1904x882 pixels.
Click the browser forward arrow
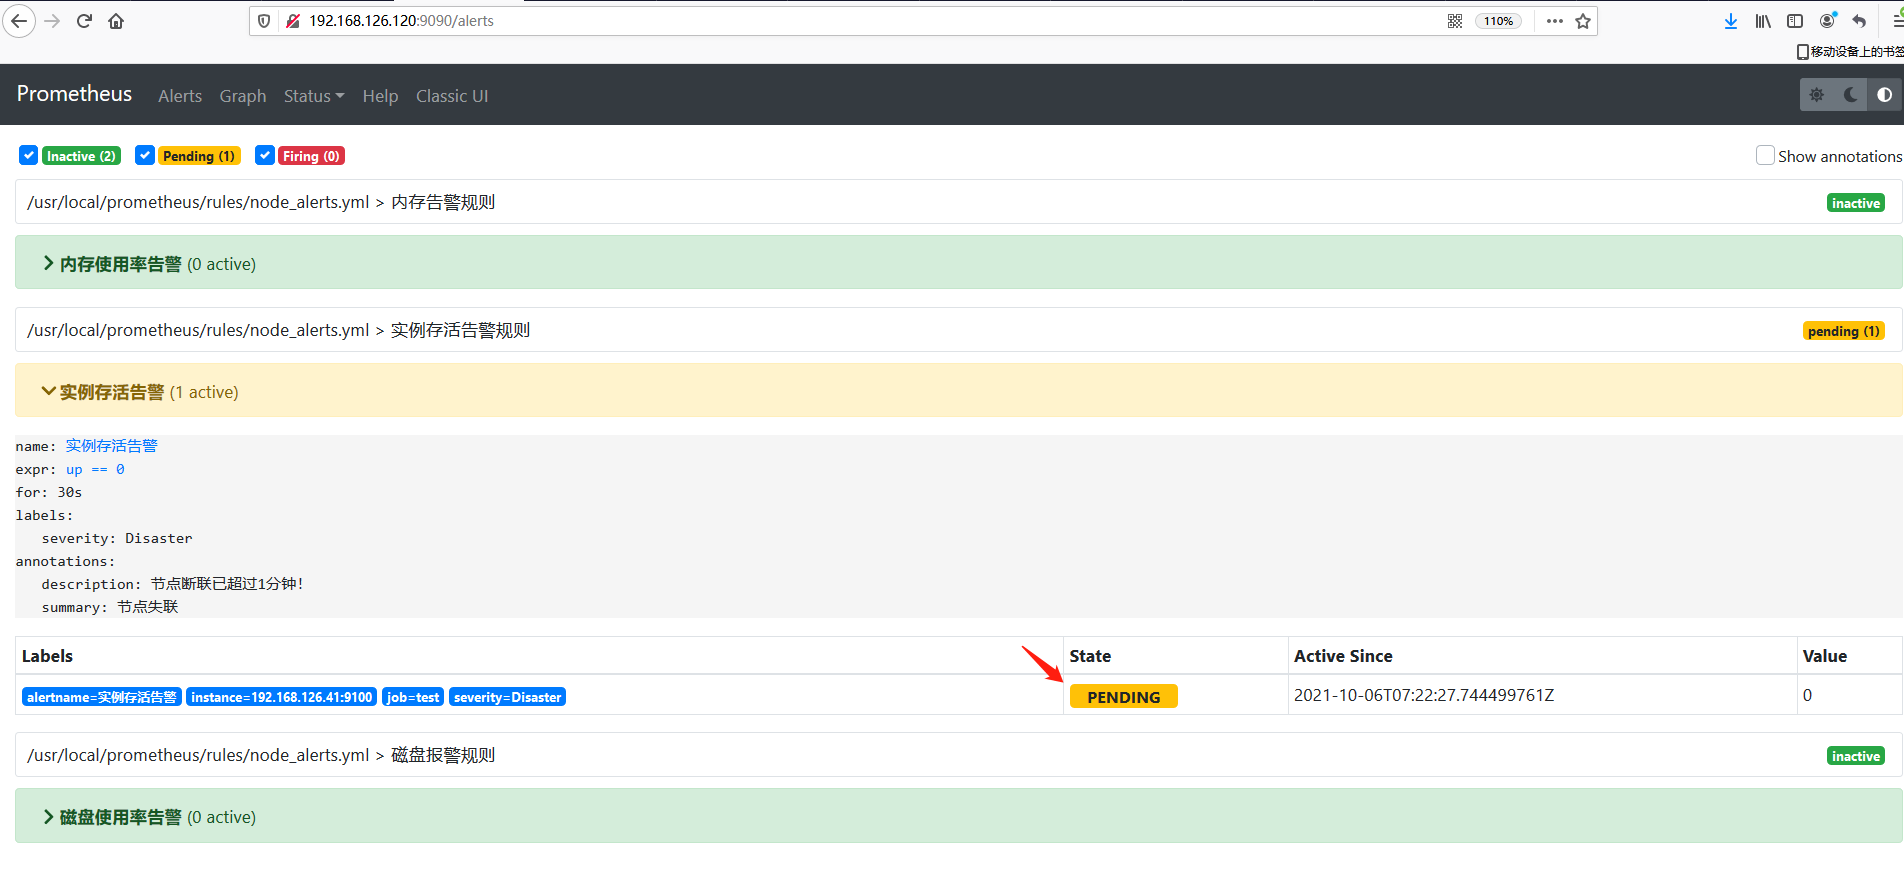pos(53,21)
